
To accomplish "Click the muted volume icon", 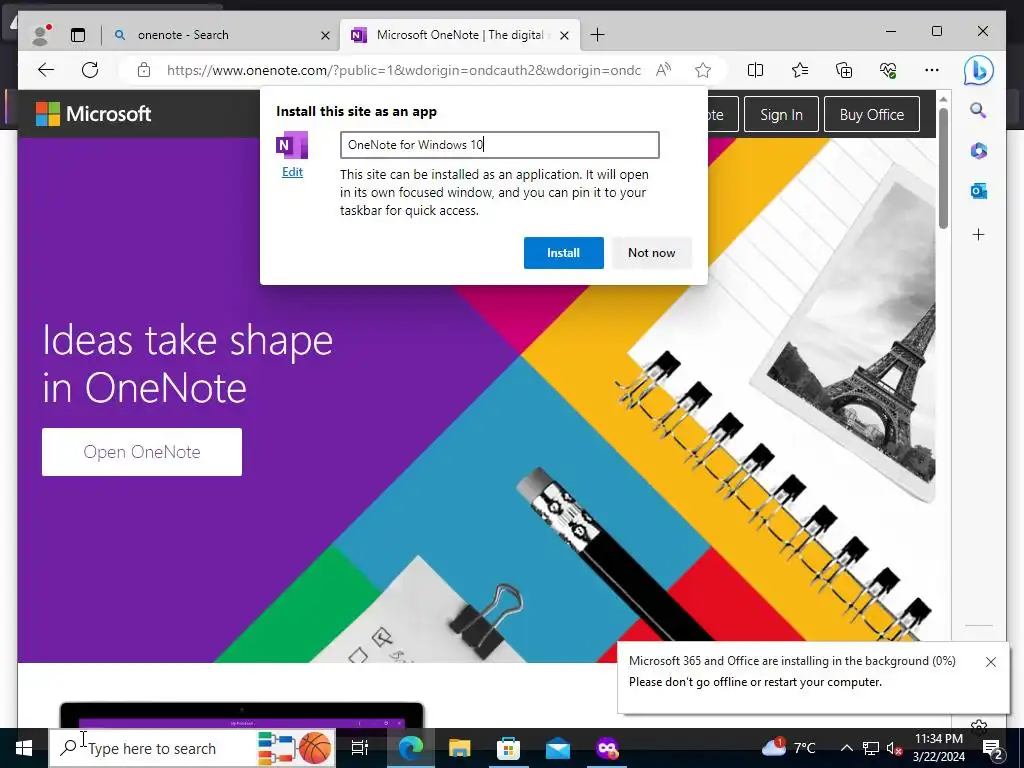I will point(895,748).
